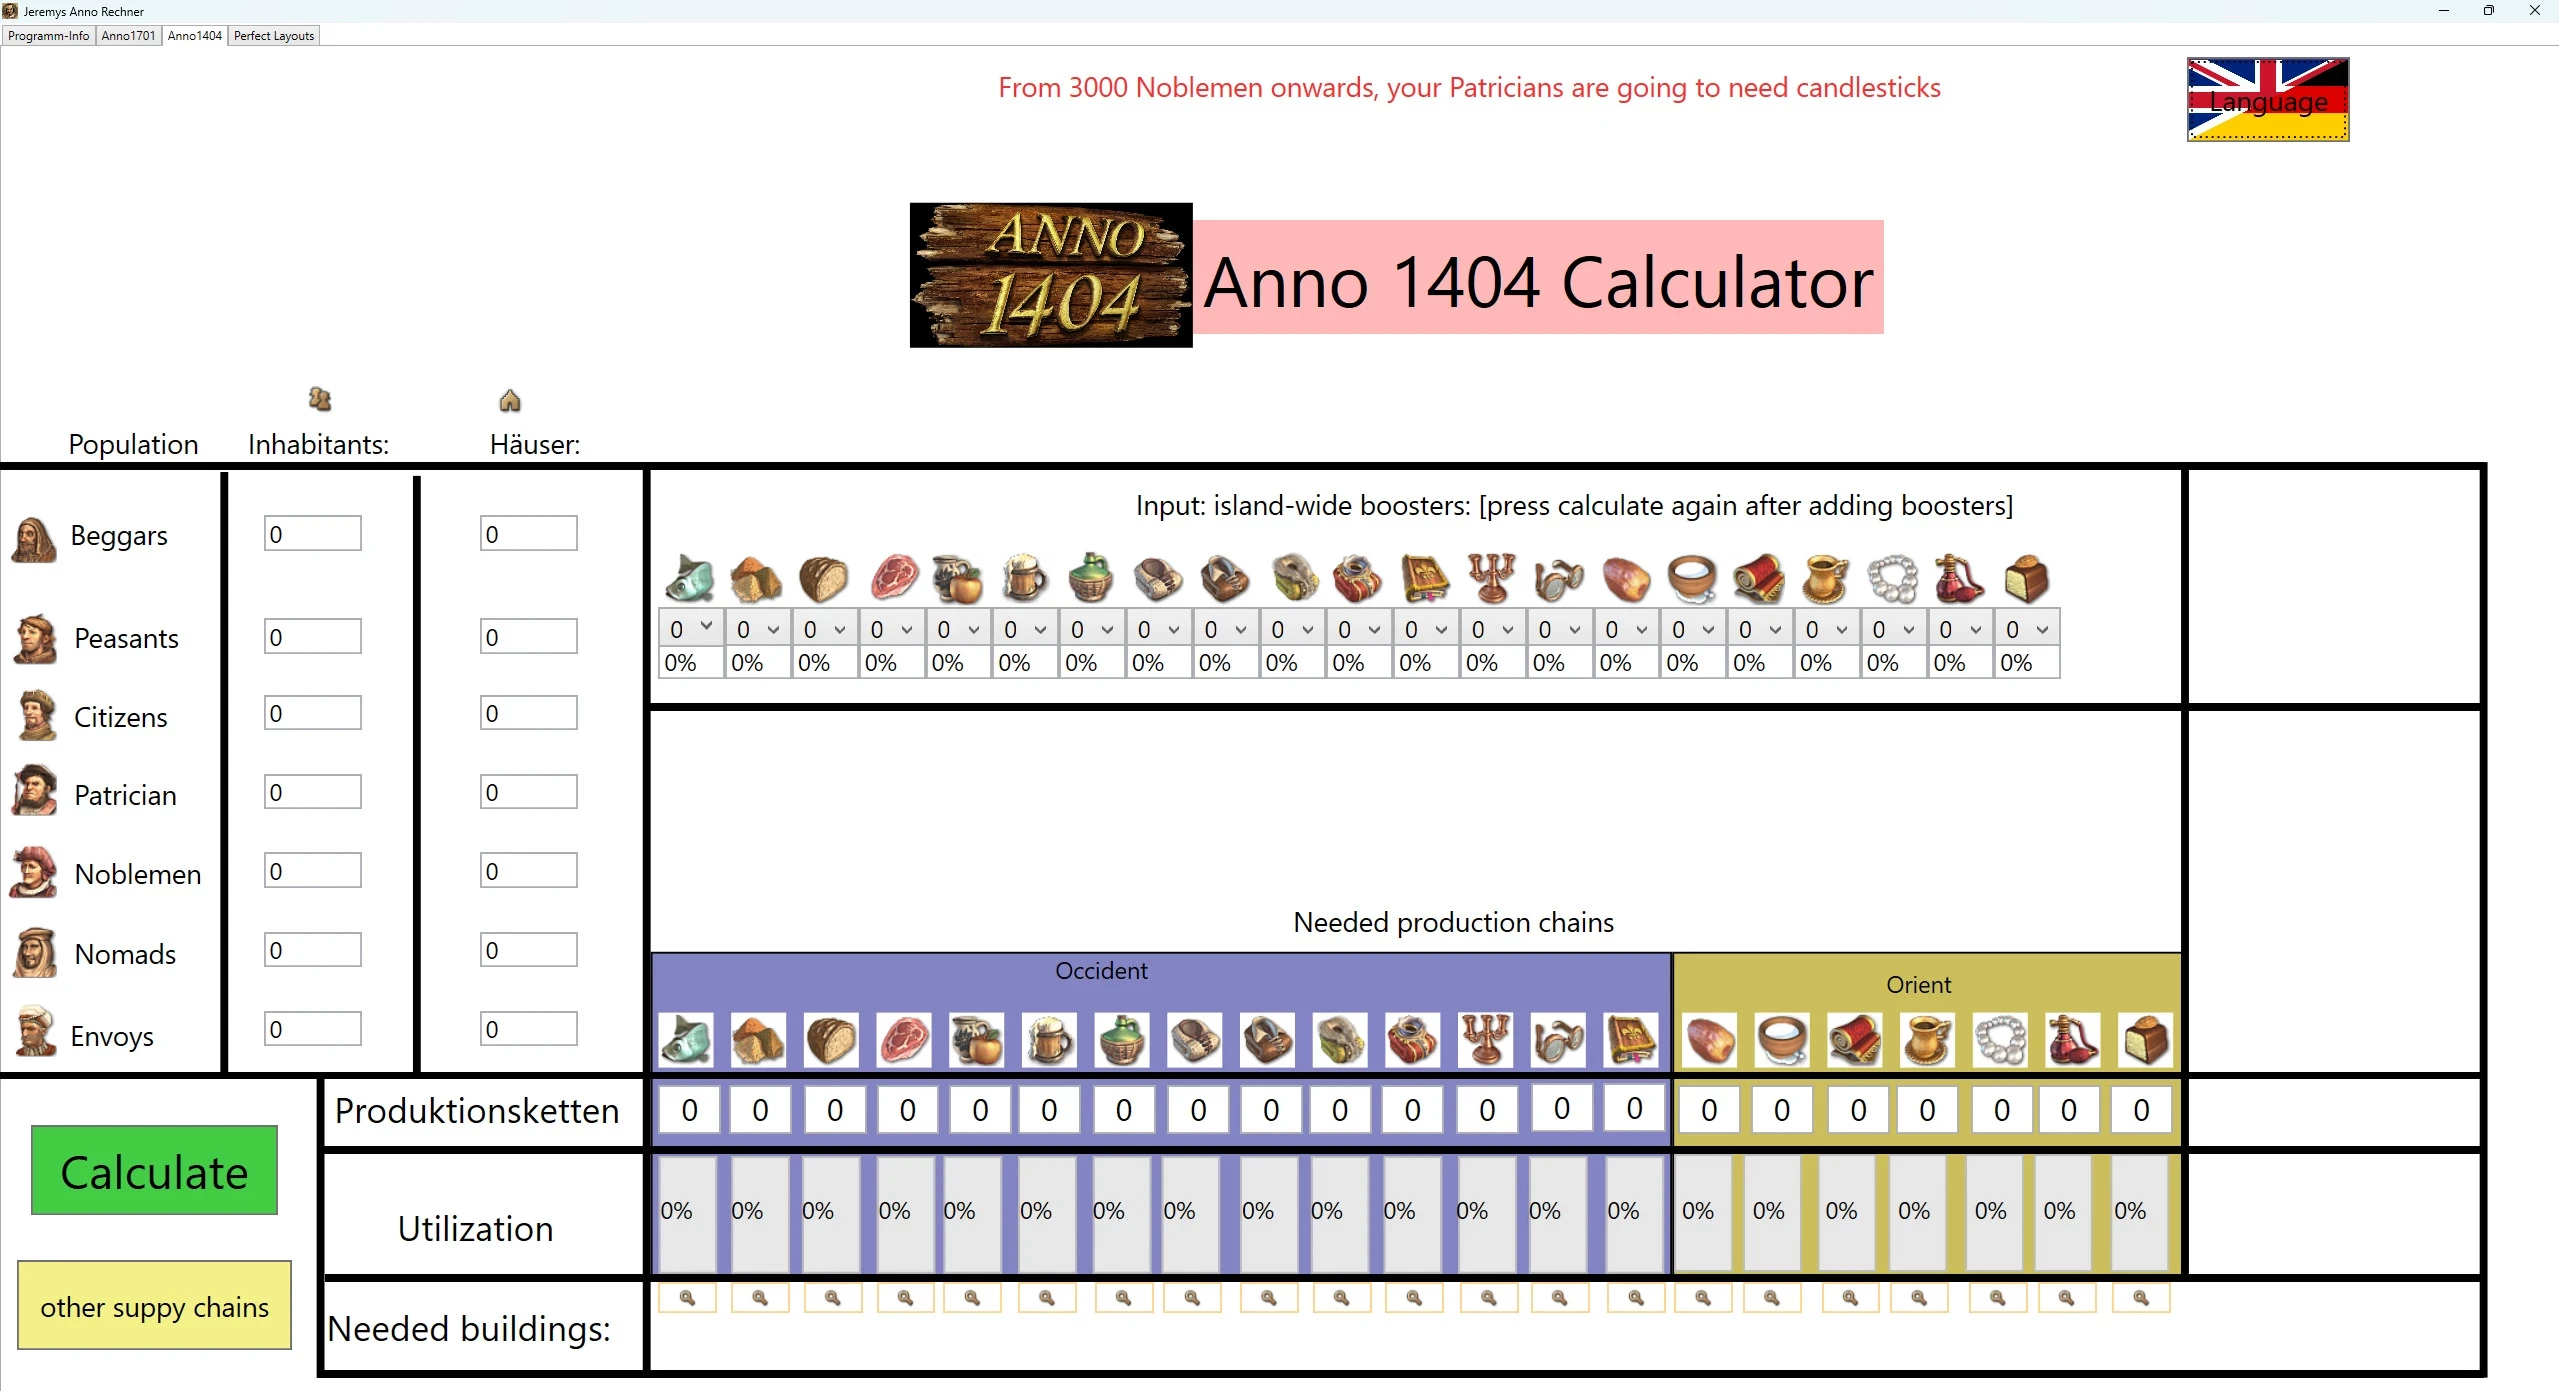Click the beer mug icon in the boosters row
The image size is (2559, 1391).
(1024, 578)
